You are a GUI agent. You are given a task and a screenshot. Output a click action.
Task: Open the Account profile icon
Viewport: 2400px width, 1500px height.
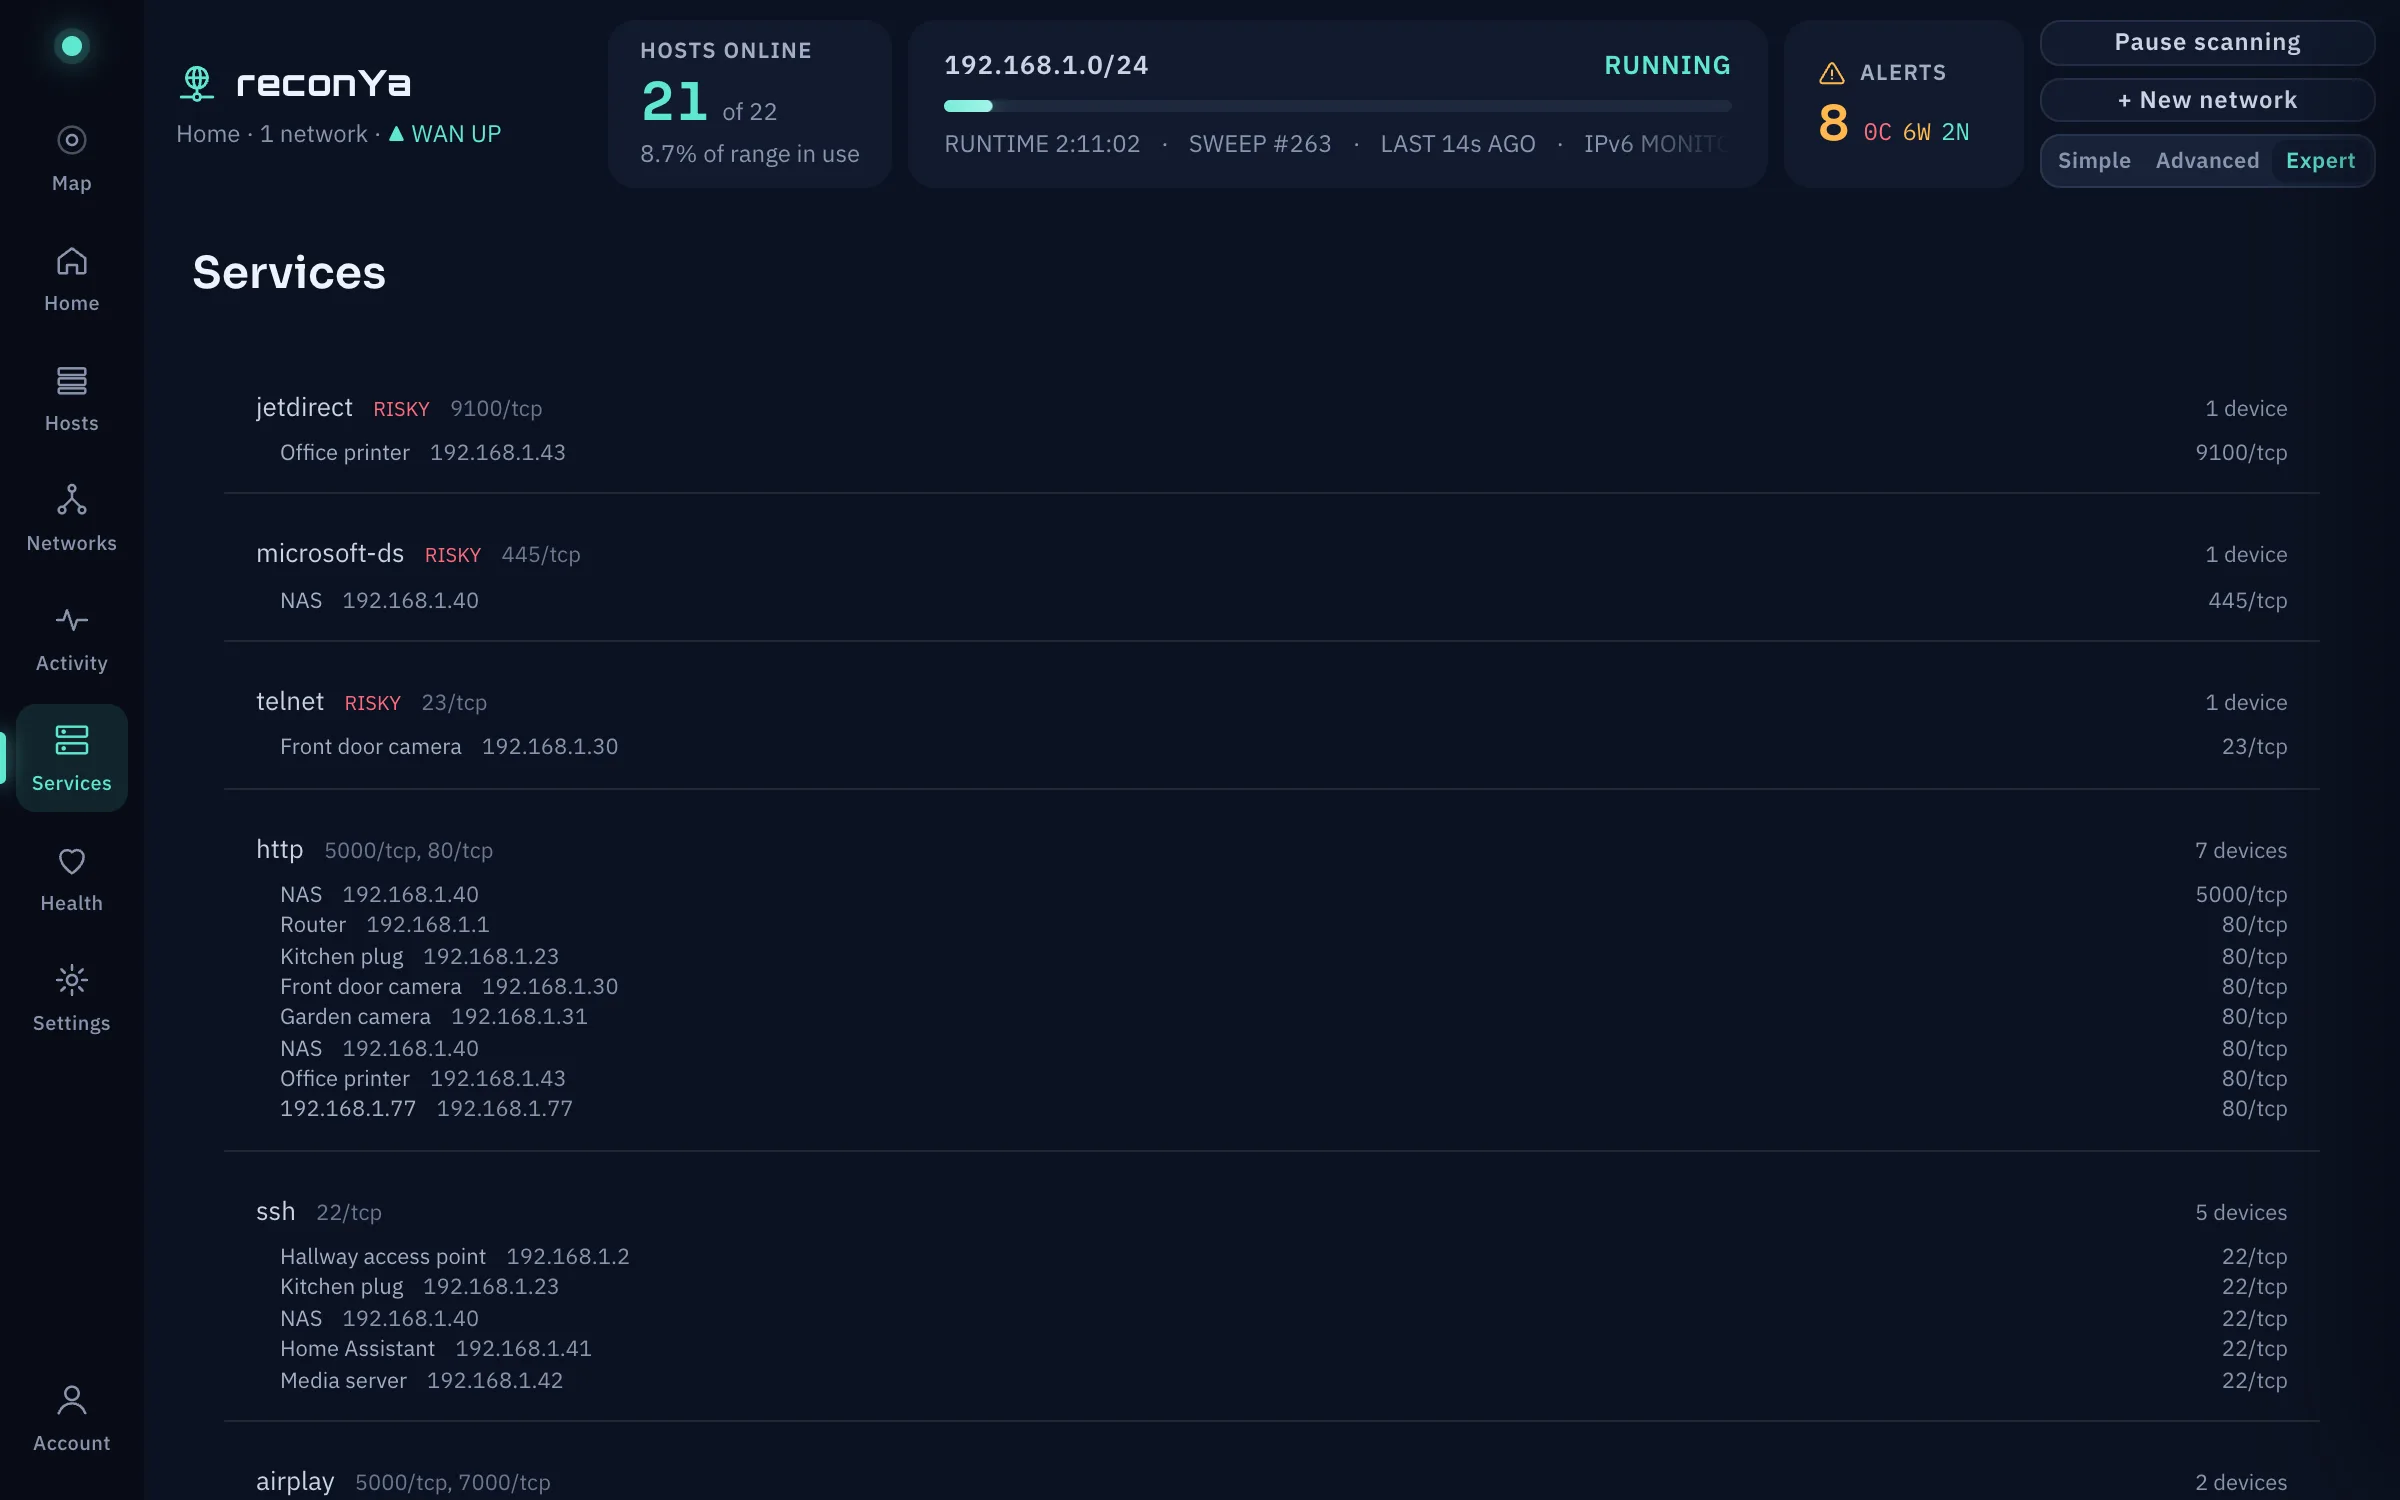click(x=71, y=1400)
